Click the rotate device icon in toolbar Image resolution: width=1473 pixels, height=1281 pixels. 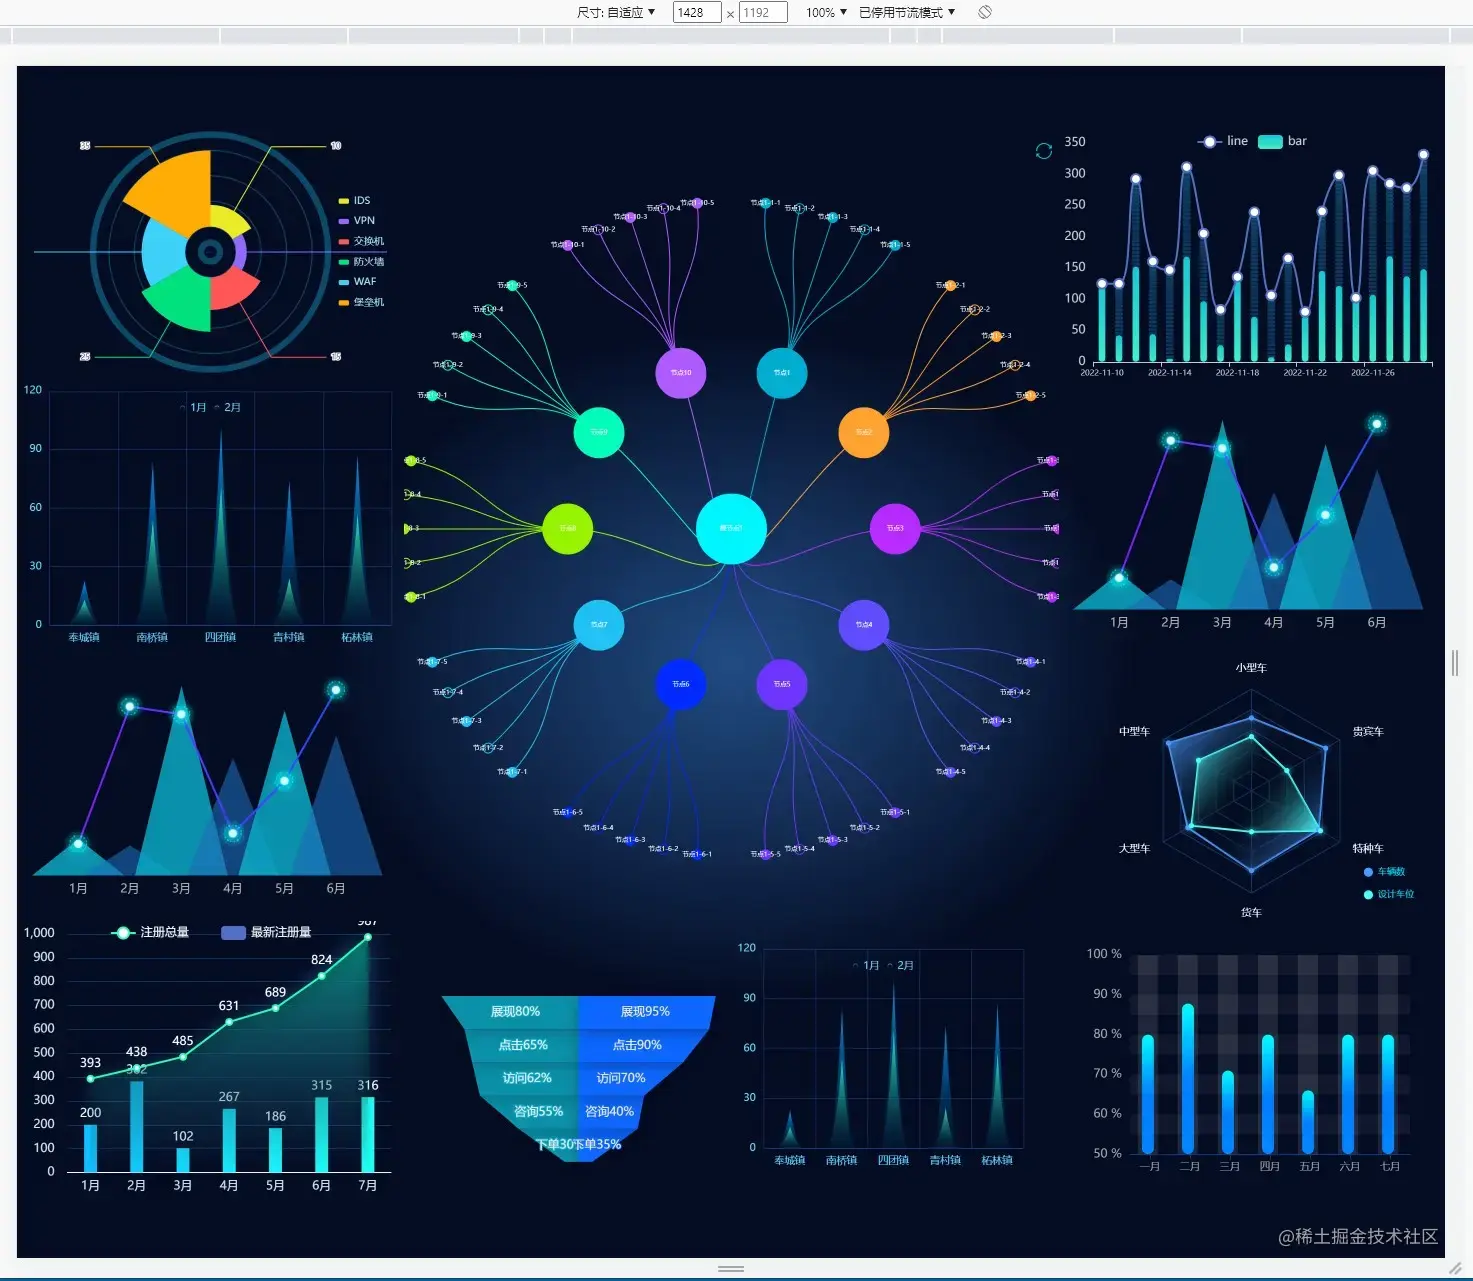(985, 12)
